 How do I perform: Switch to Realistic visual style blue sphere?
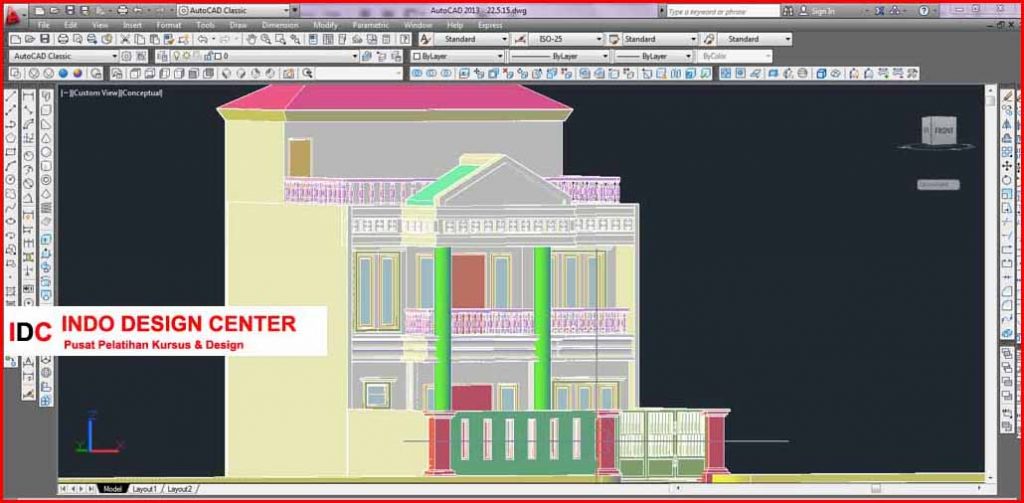coord(63,74)
